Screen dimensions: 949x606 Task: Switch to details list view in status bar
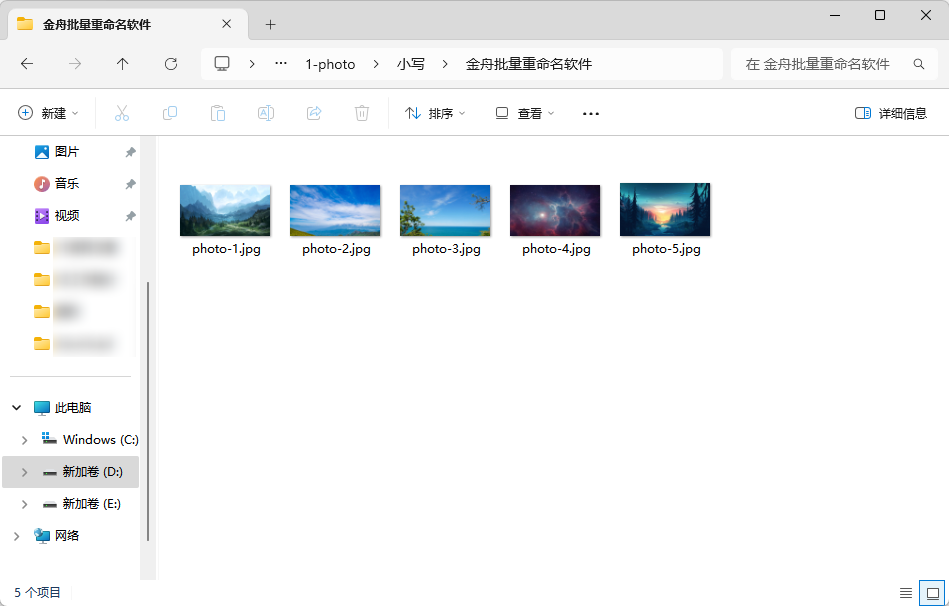click(x=906, y=592)
